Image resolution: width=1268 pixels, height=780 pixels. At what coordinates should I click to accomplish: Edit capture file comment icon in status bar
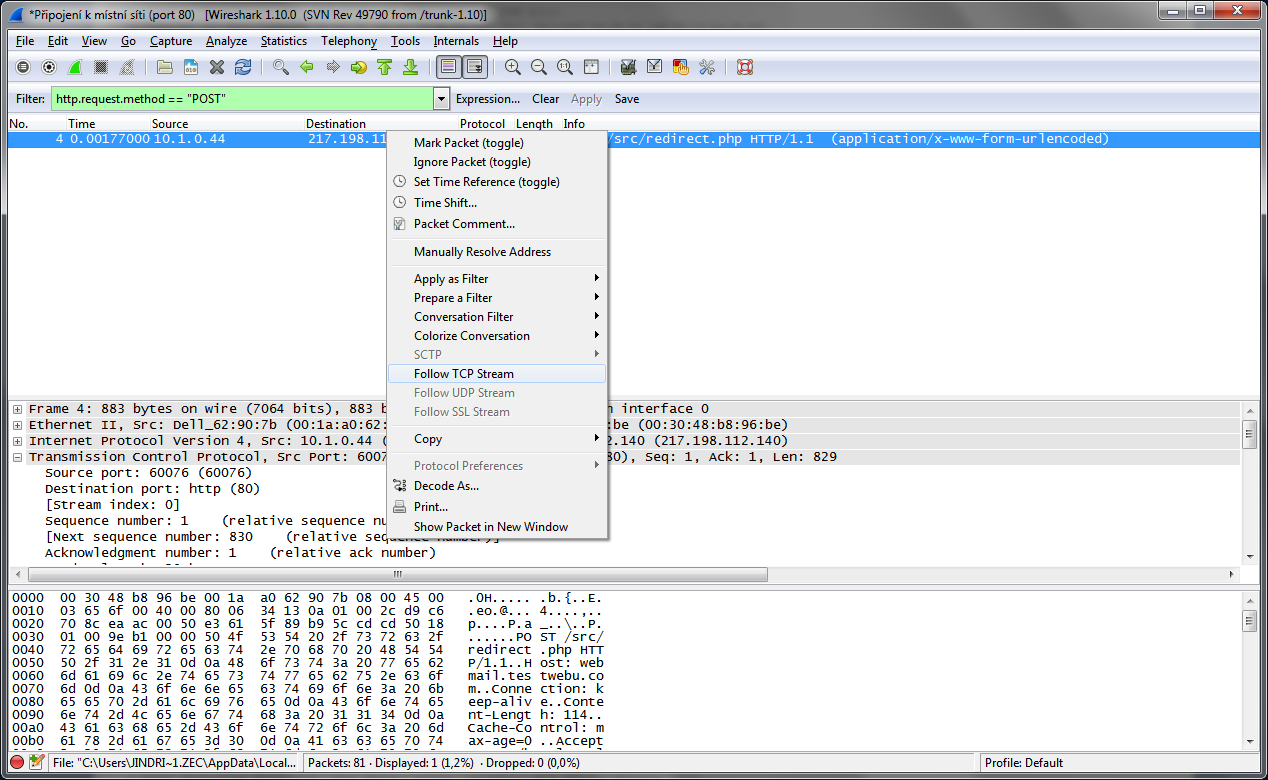[x=37, y=763]
